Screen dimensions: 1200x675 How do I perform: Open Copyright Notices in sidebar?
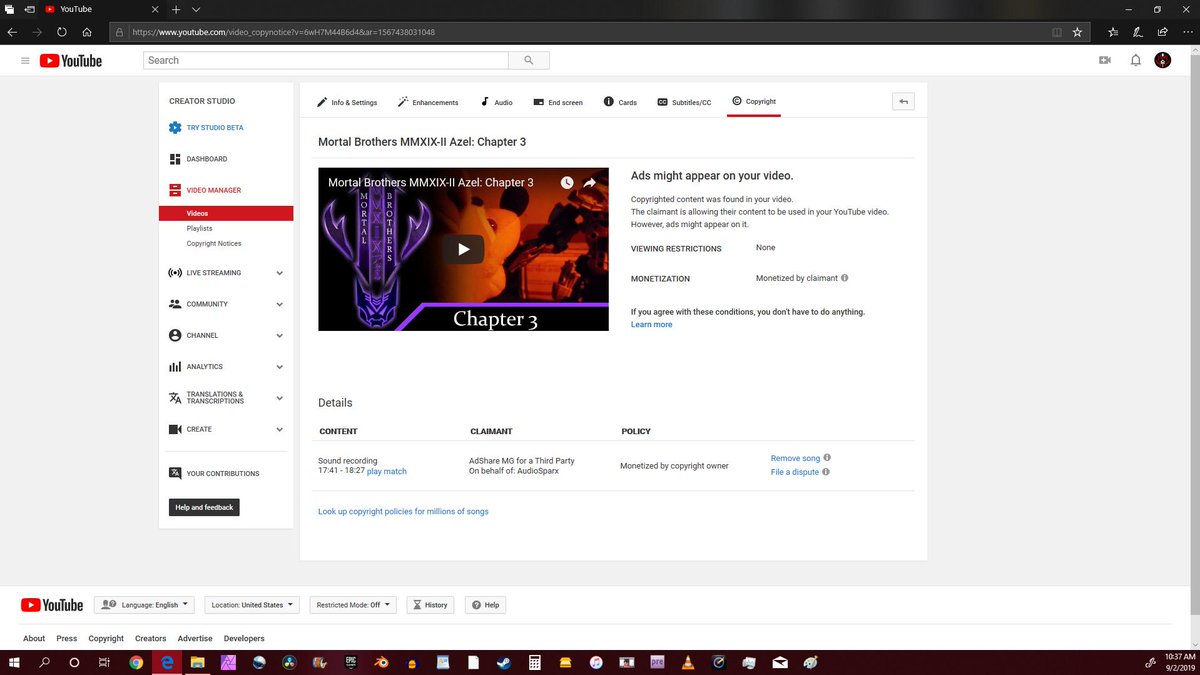(214, 243)
